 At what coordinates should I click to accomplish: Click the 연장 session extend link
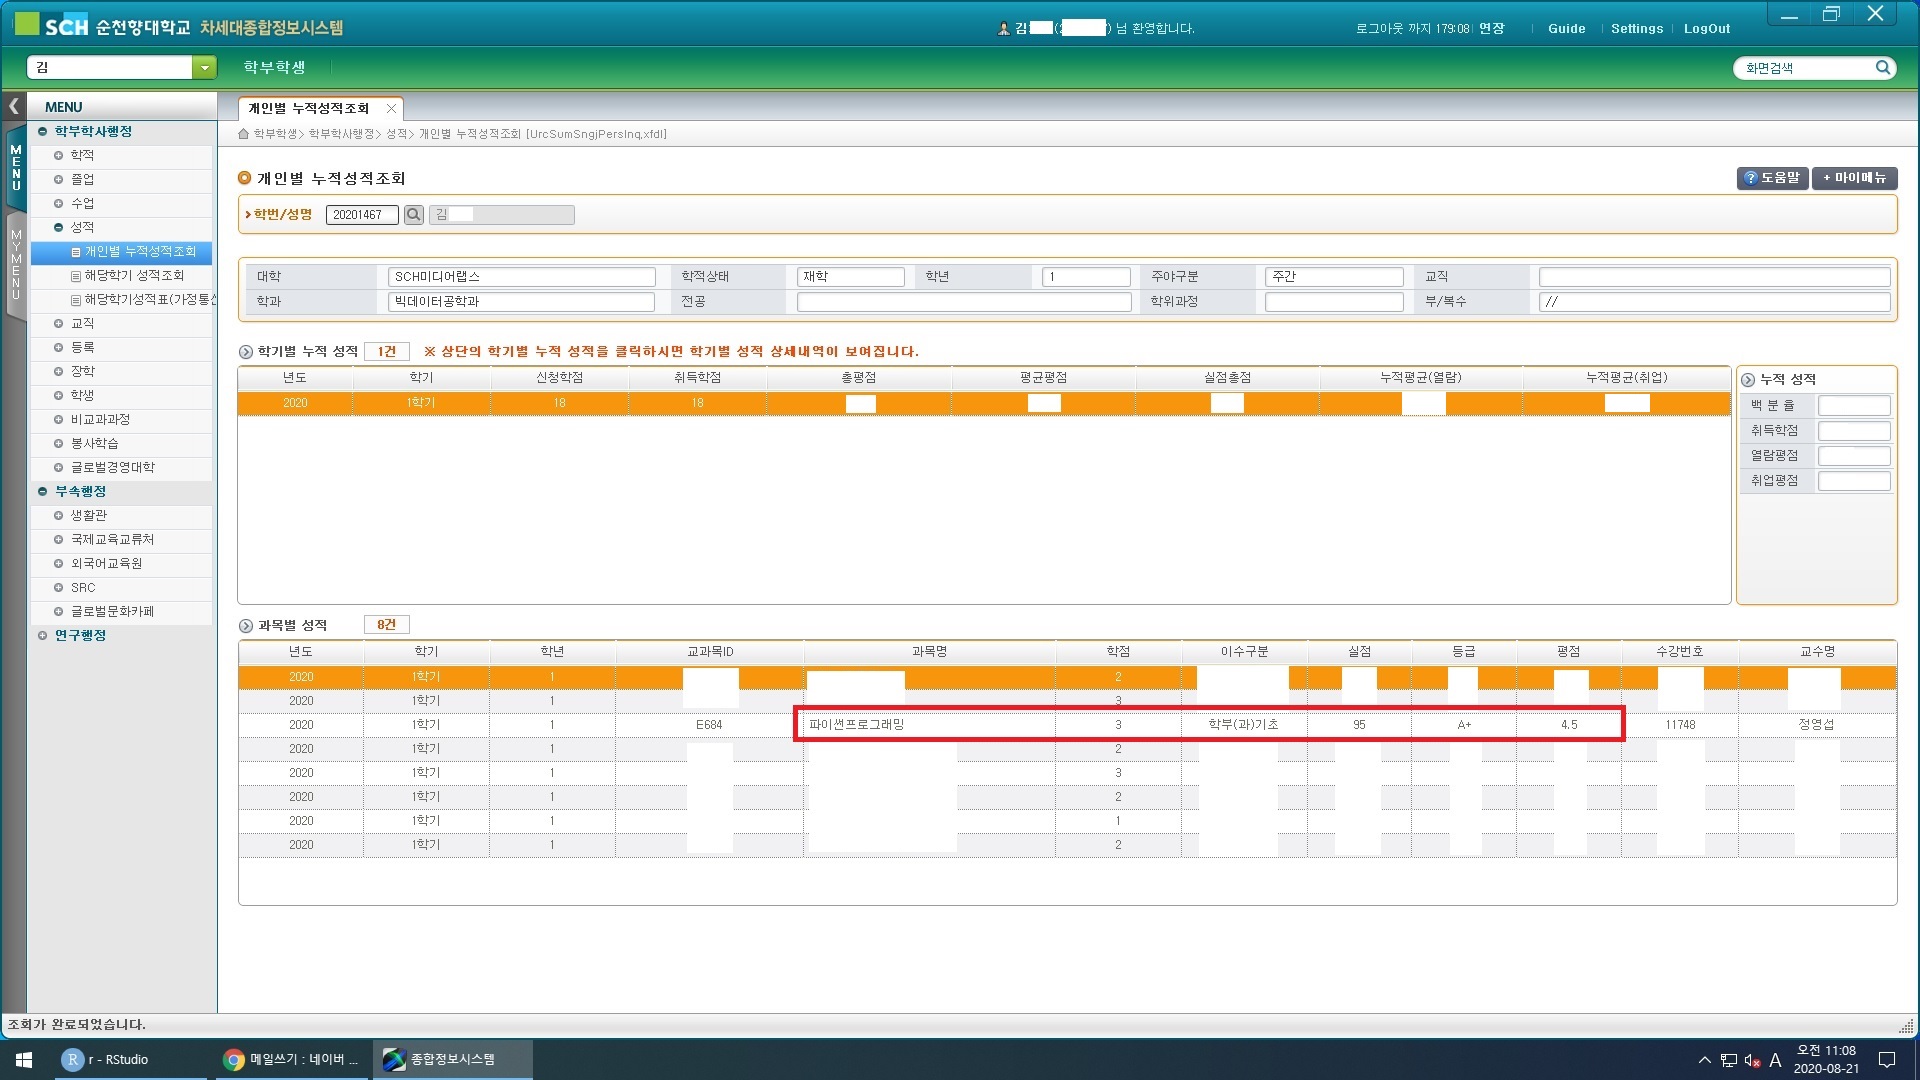1491,29
